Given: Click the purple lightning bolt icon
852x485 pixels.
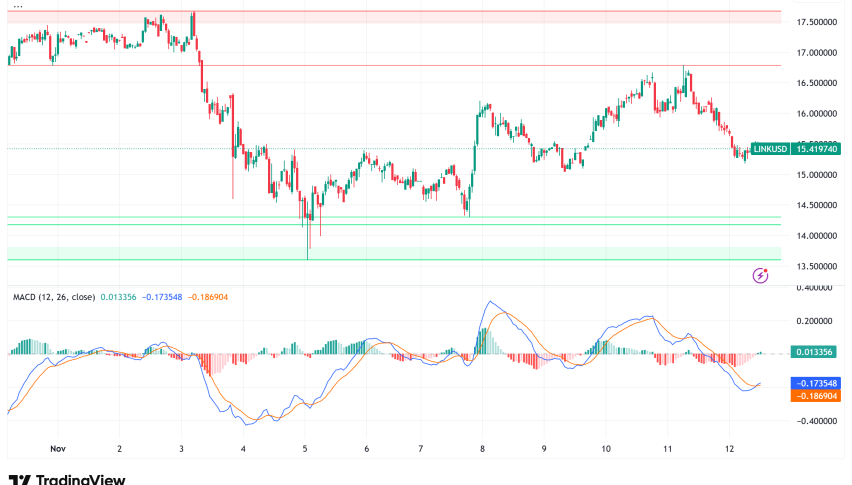Looking at the screenshot, I should point(760,274).
